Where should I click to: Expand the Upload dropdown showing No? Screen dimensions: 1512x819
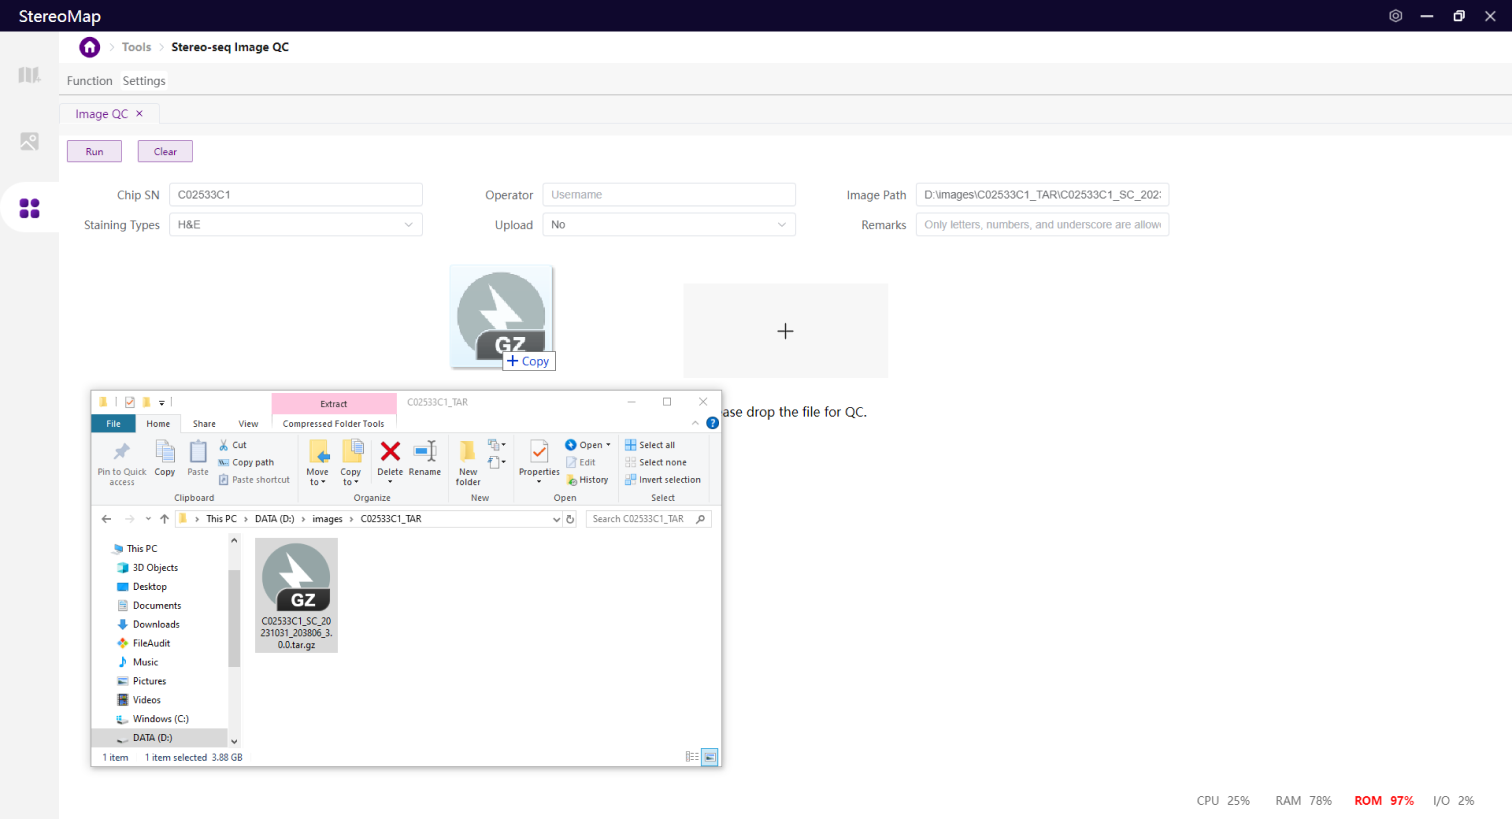coord(781,225)
